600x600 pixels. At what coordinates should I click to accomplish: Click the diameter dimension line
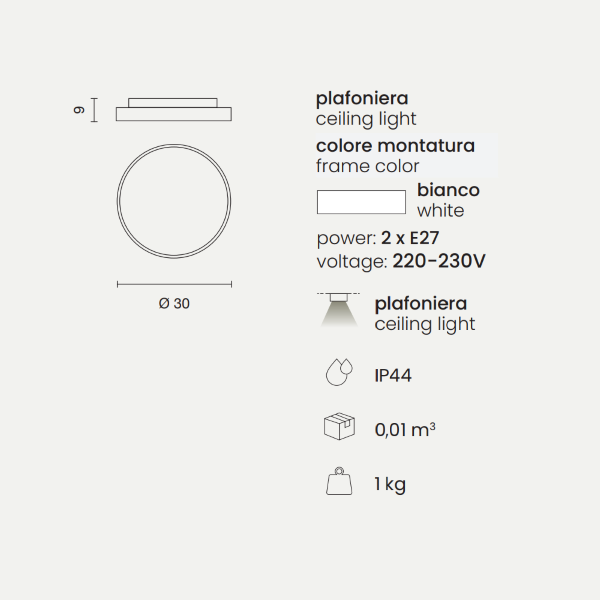(x=175, y=284)
